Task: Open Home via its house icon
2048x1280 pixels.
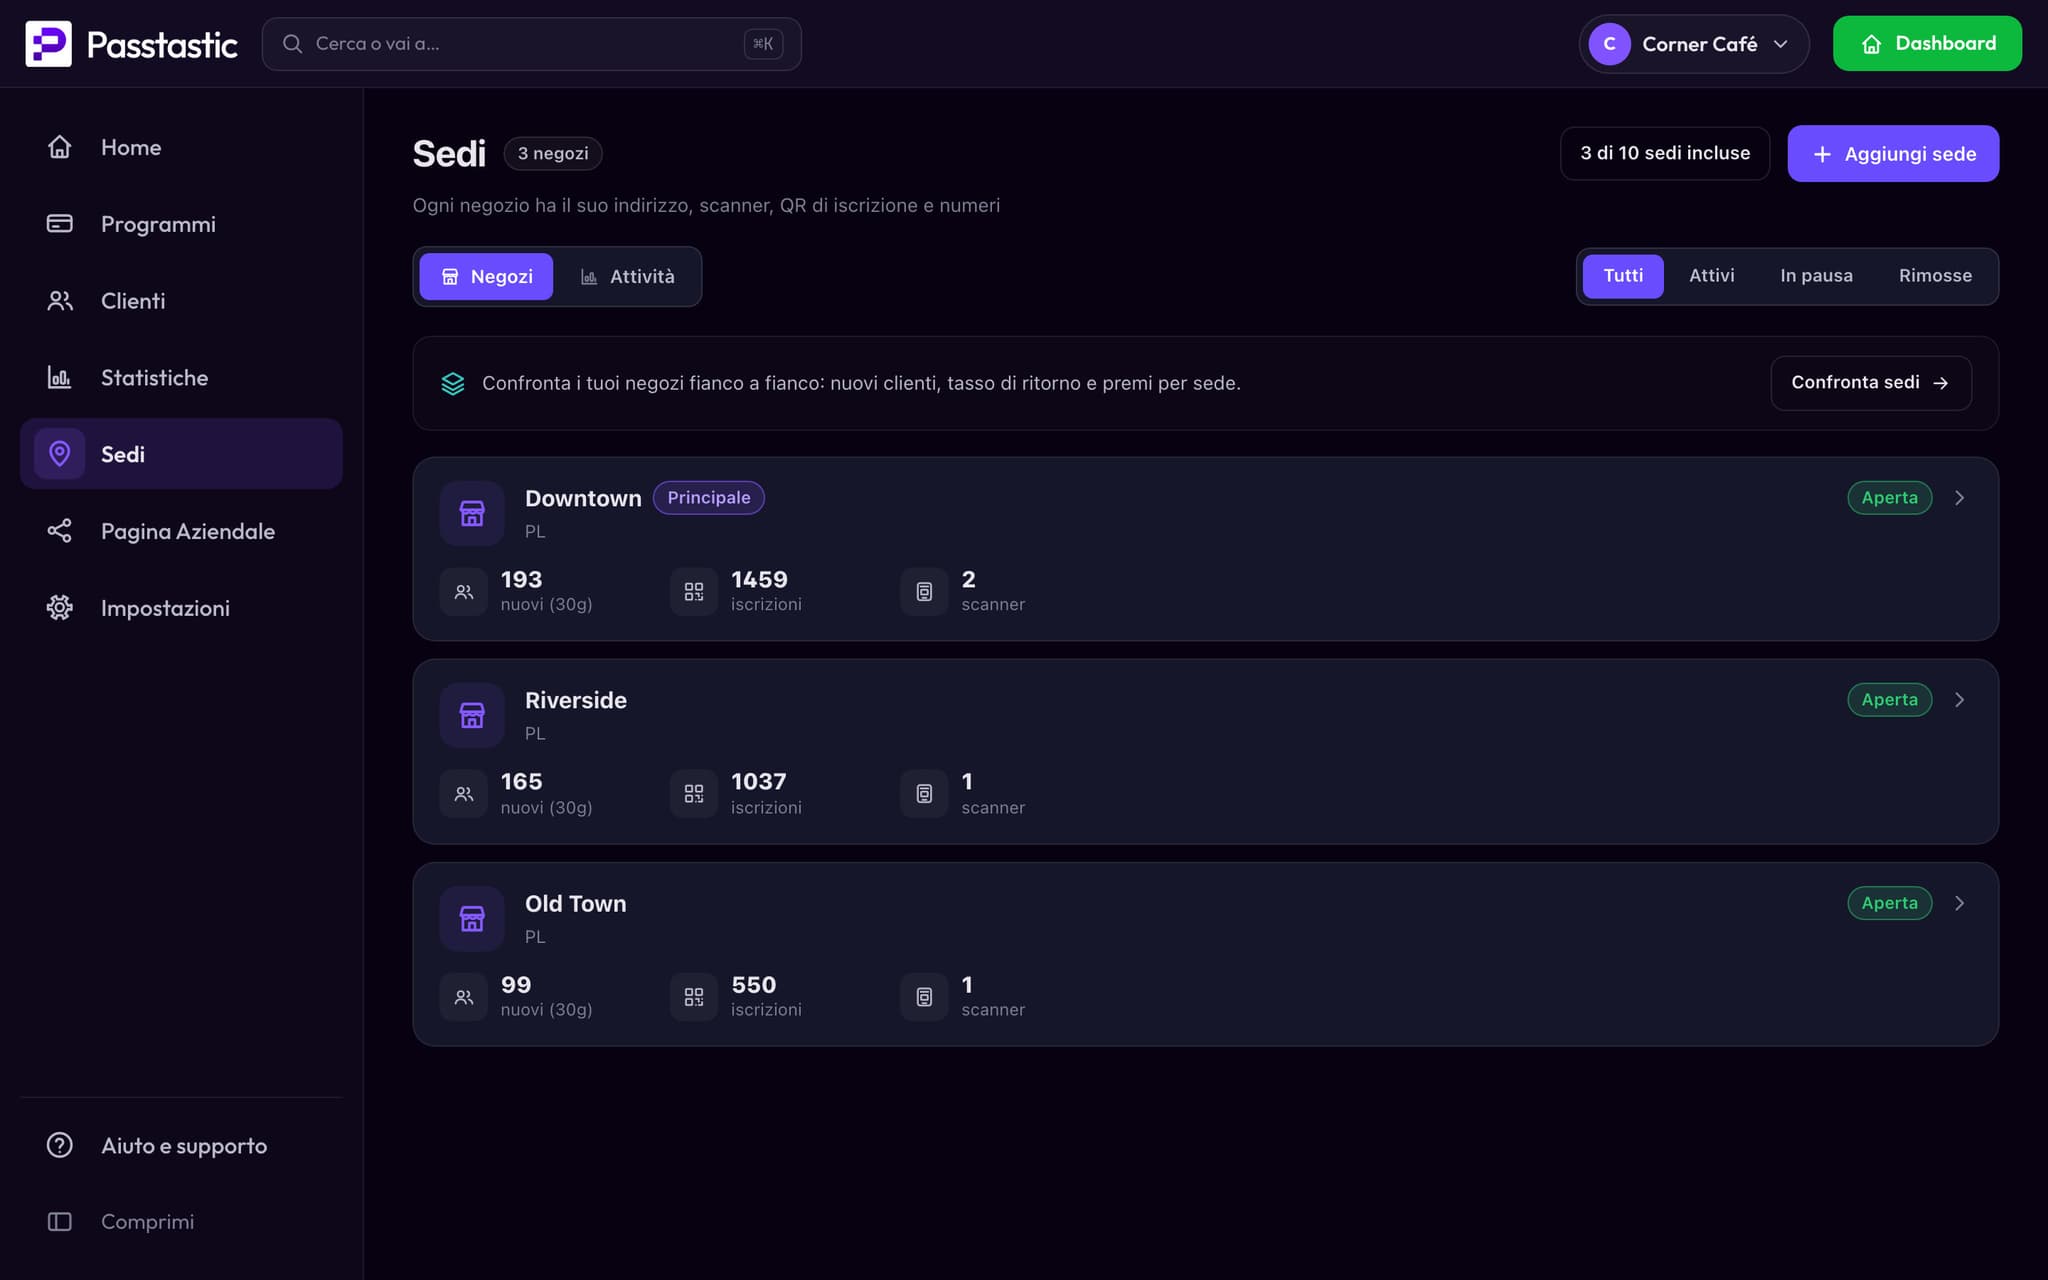Action: click(x=60, y=147)
